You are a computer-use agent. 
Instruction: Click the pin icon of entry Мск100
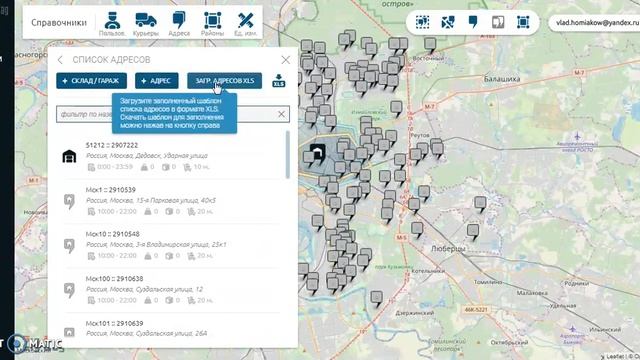pos(69,290)
